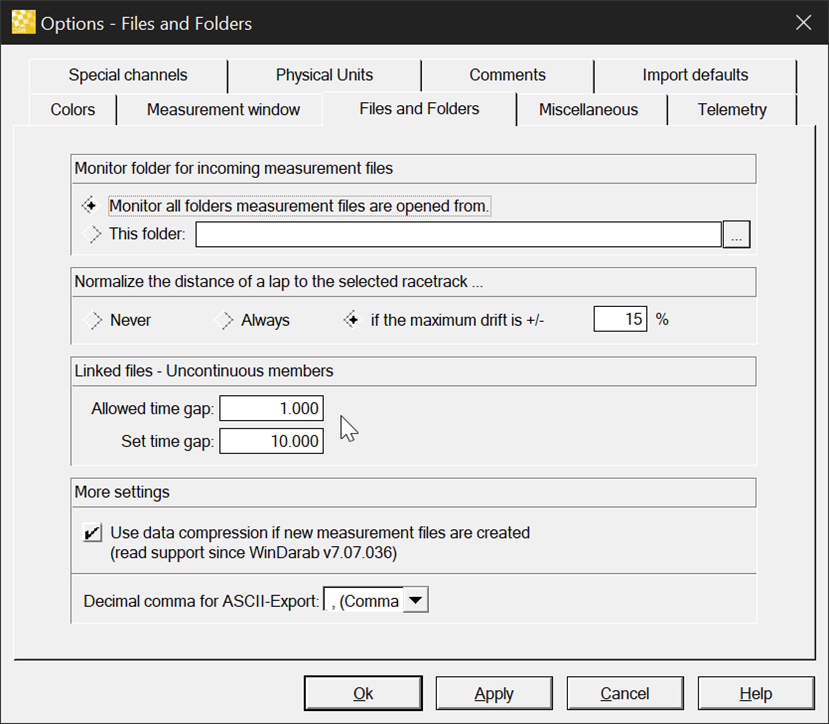The image size is (829, 724).
Task: Select the maximum drift radio option
Action: pos(351,320)
